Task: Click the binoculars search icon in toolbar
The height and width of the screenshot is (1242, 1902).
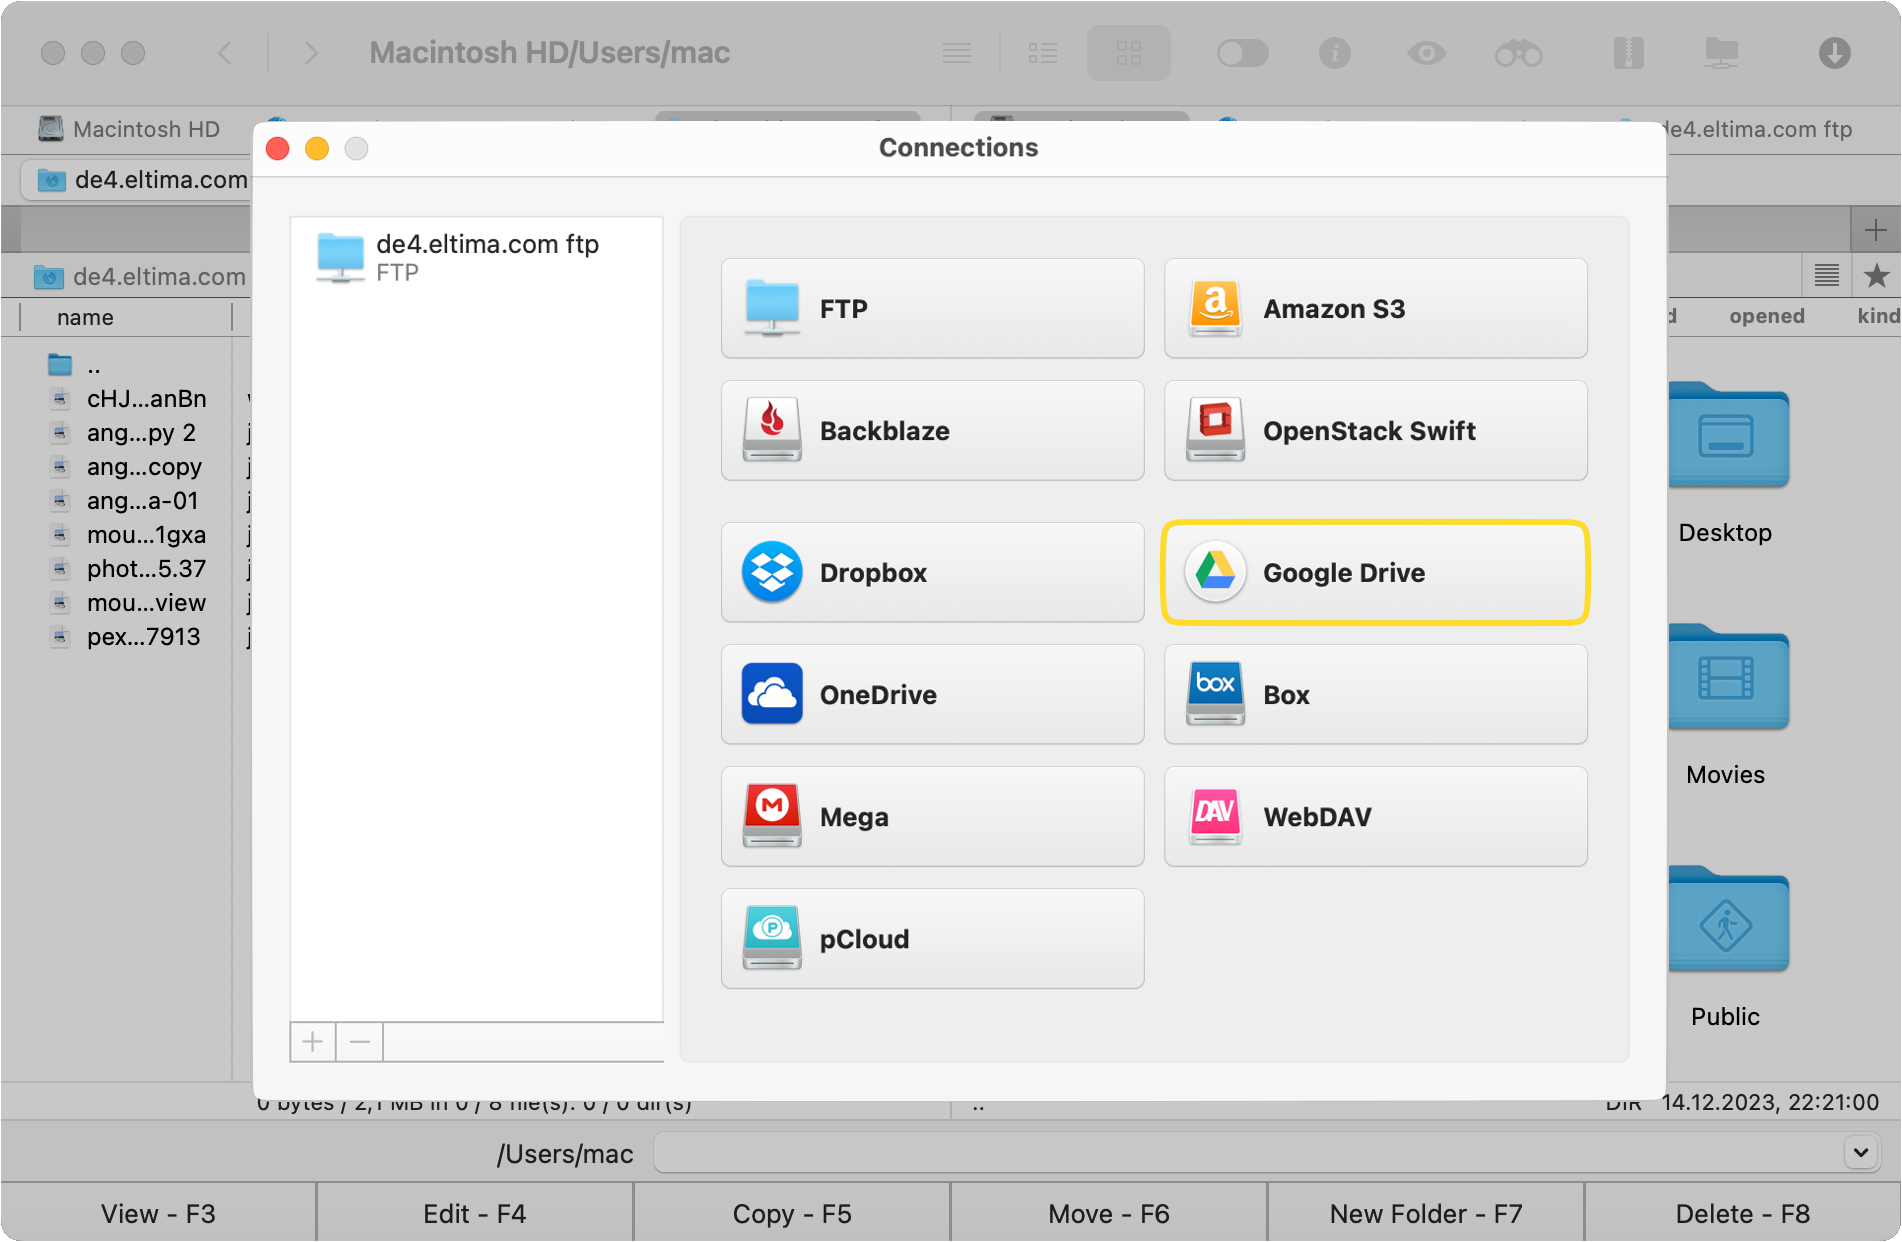Action: (1519, 53)
